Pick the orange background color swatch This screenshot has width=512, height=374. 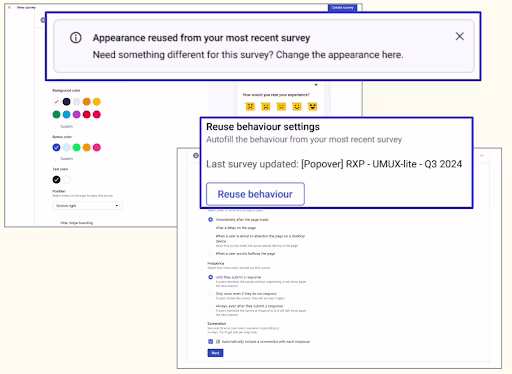point(87,101)
